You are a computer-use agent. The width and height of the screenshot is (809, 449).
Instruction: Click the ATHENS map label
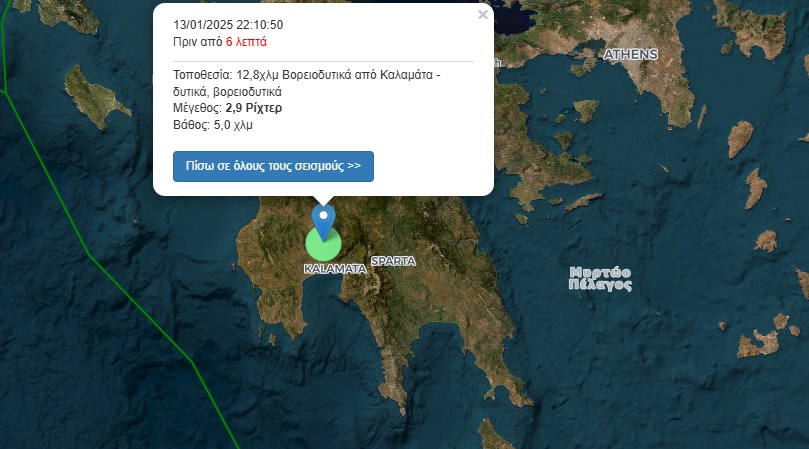tap(630, 54)
